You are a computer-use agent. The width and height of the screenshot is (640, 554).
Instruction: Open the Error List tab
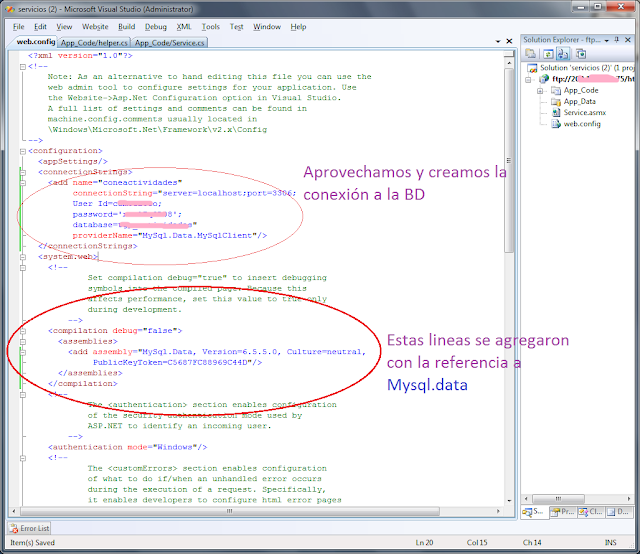(x=29, y=528)
